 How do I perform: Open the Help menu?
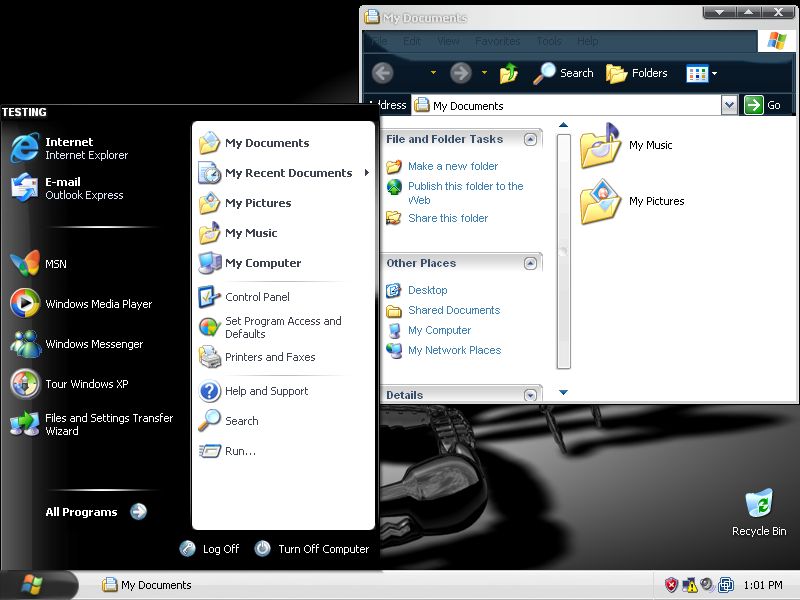pyautogui.click(x=588, y=41)
